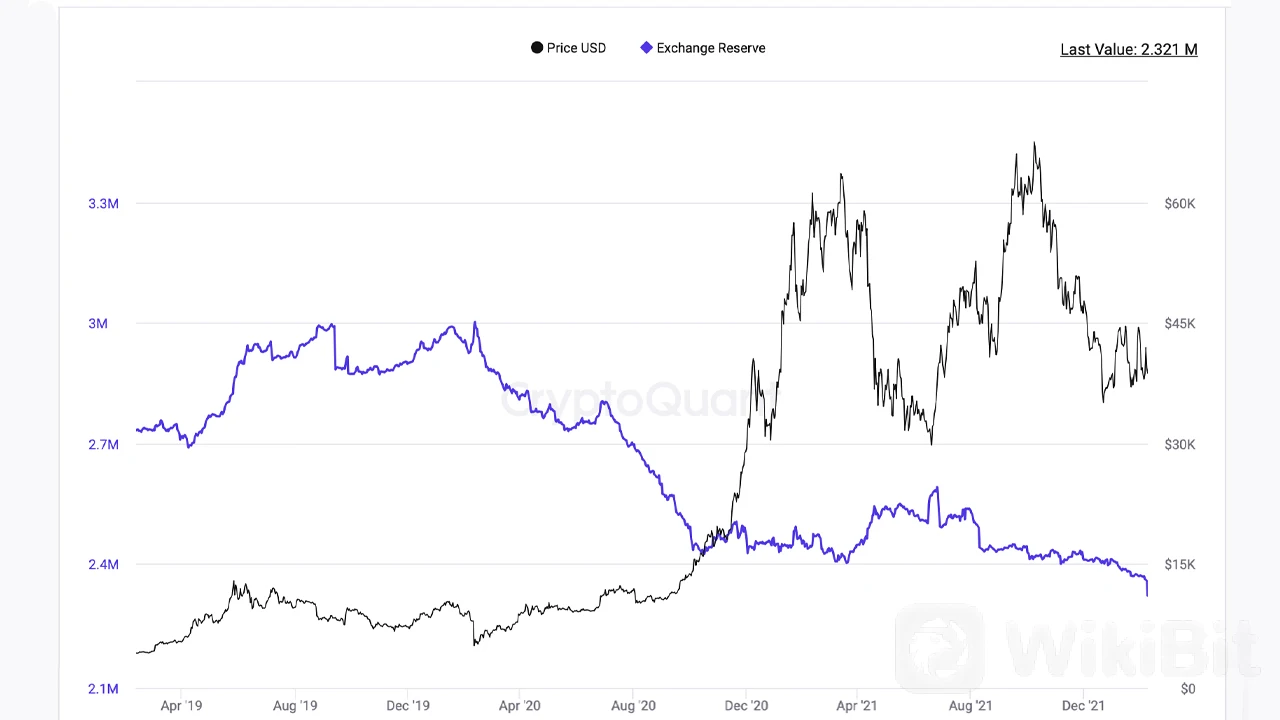Click the $45K price axis label
The image size is (1280, 720).
(x=1180, y=324)
